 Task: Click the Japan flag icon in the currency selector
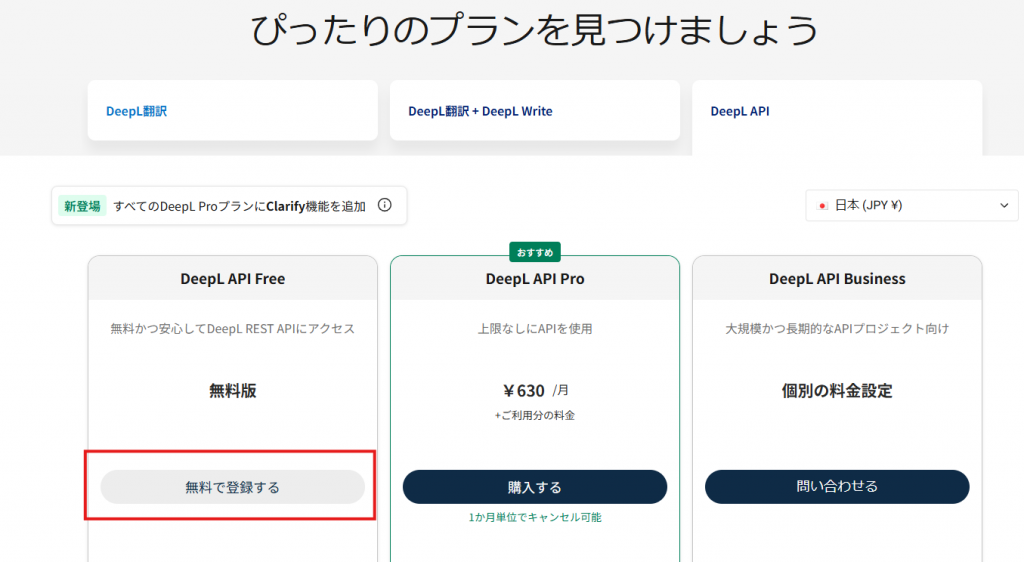pyautogui.click(x=822, y=206)
